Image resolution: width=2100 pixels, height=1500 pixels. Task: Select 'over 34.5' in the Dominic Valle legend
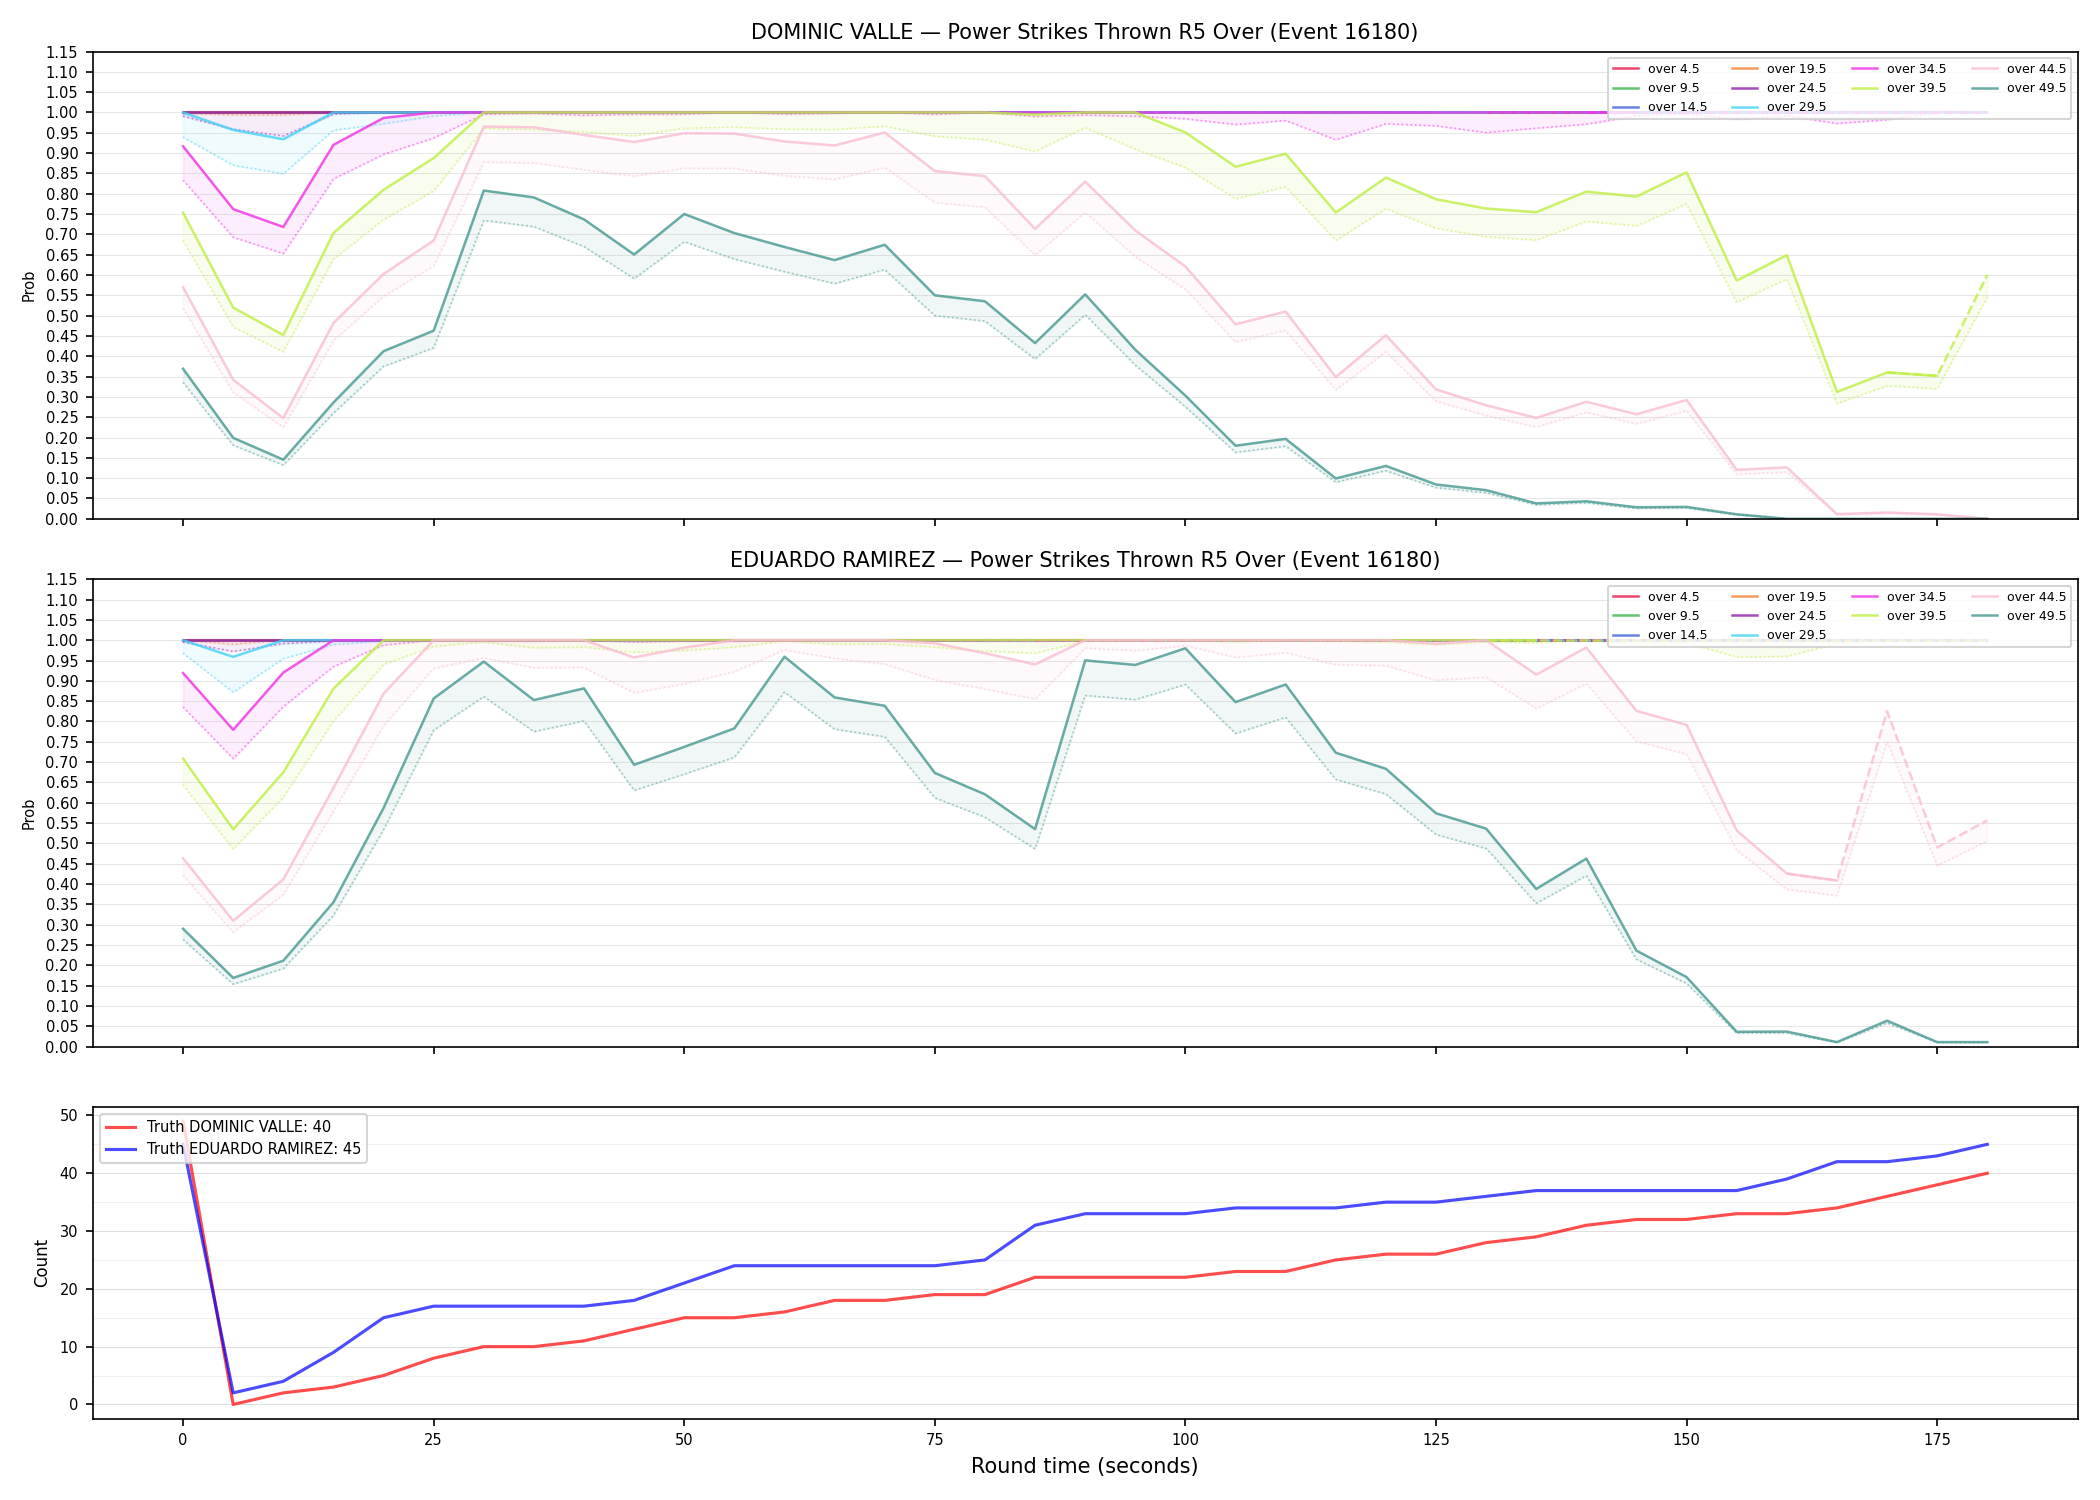[1916, 69]
